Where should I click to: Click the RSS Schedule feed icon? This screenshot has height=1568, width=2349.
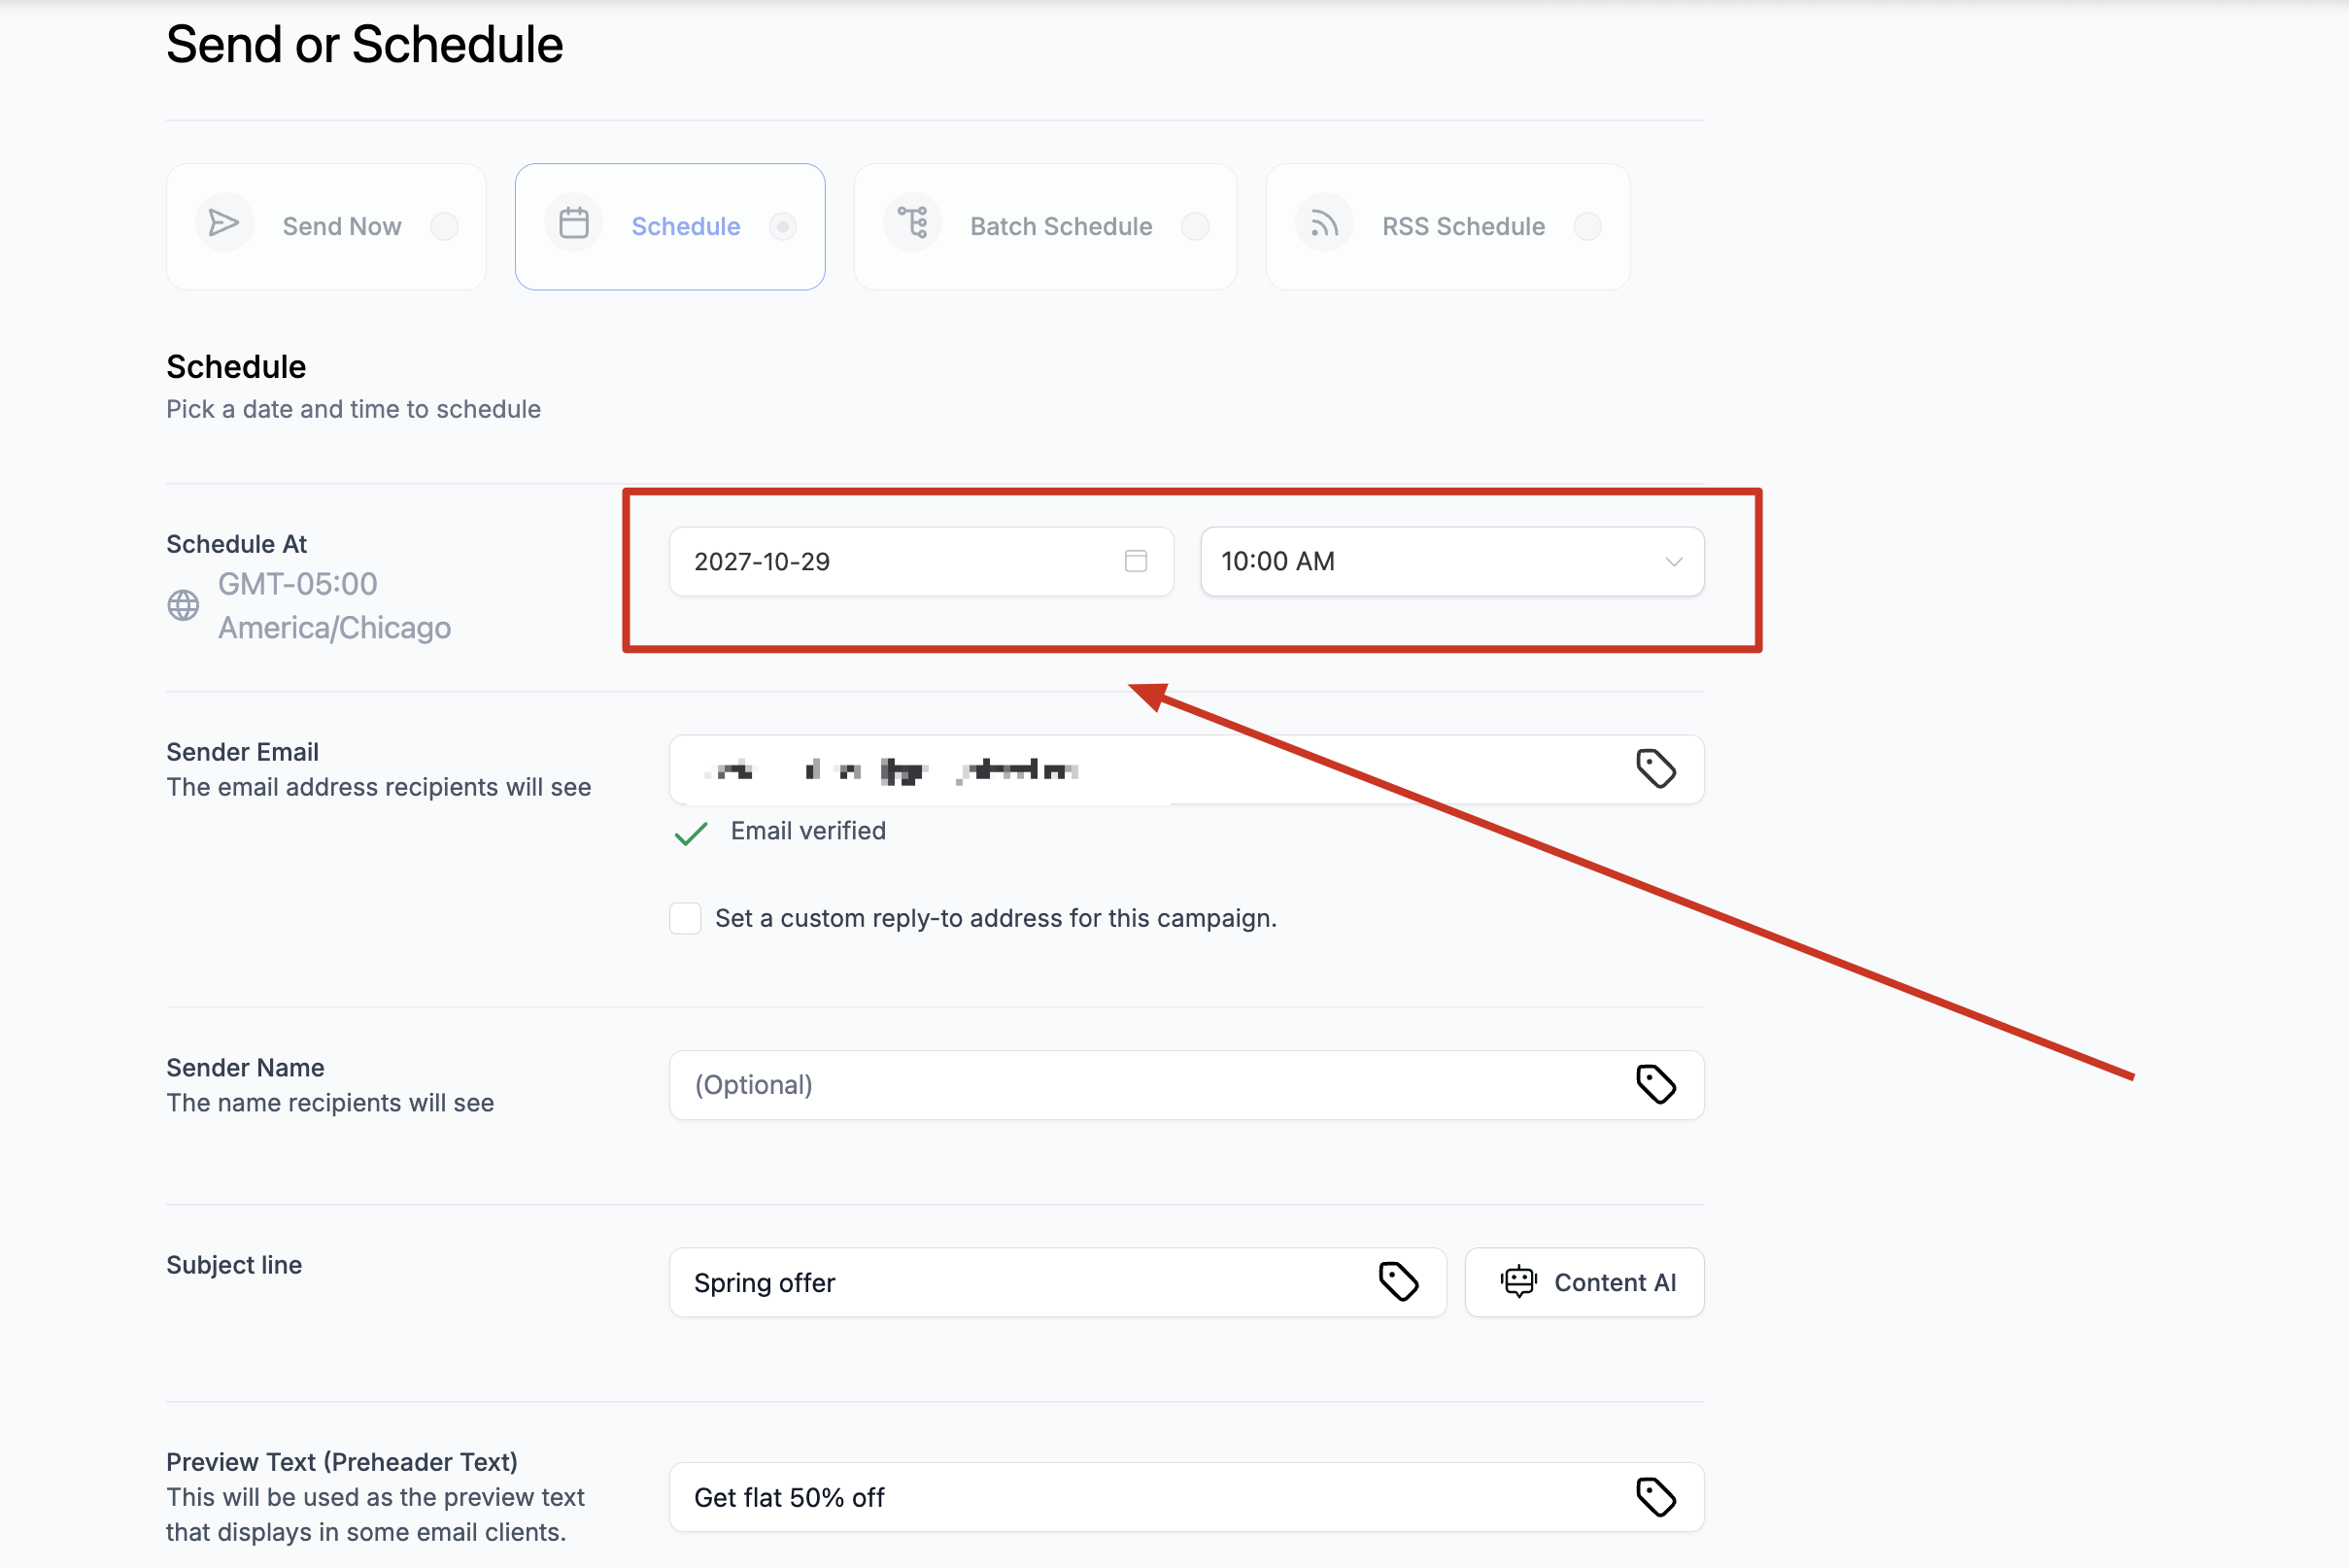coord(1324,224)
